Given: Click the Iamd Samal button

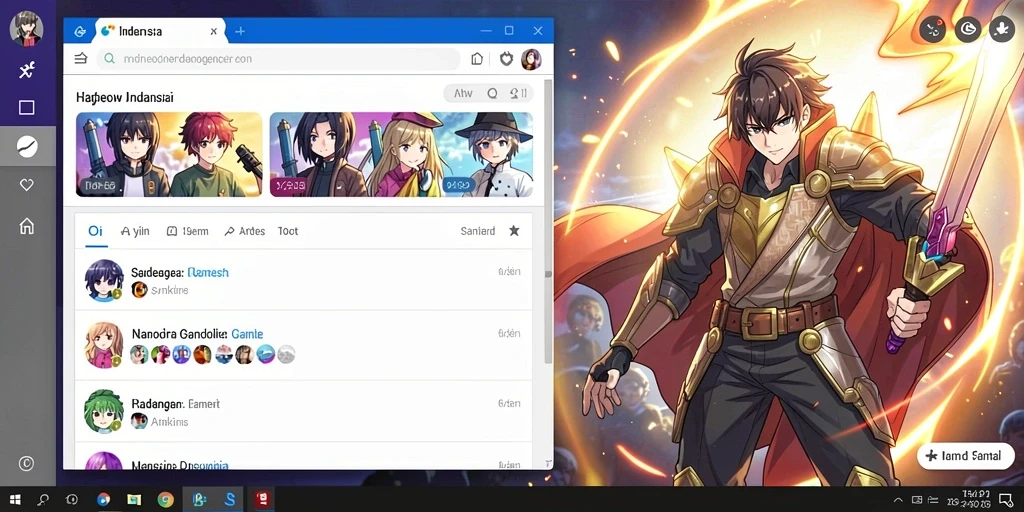Looking at the screenshot, I should [x=966, y=456].
